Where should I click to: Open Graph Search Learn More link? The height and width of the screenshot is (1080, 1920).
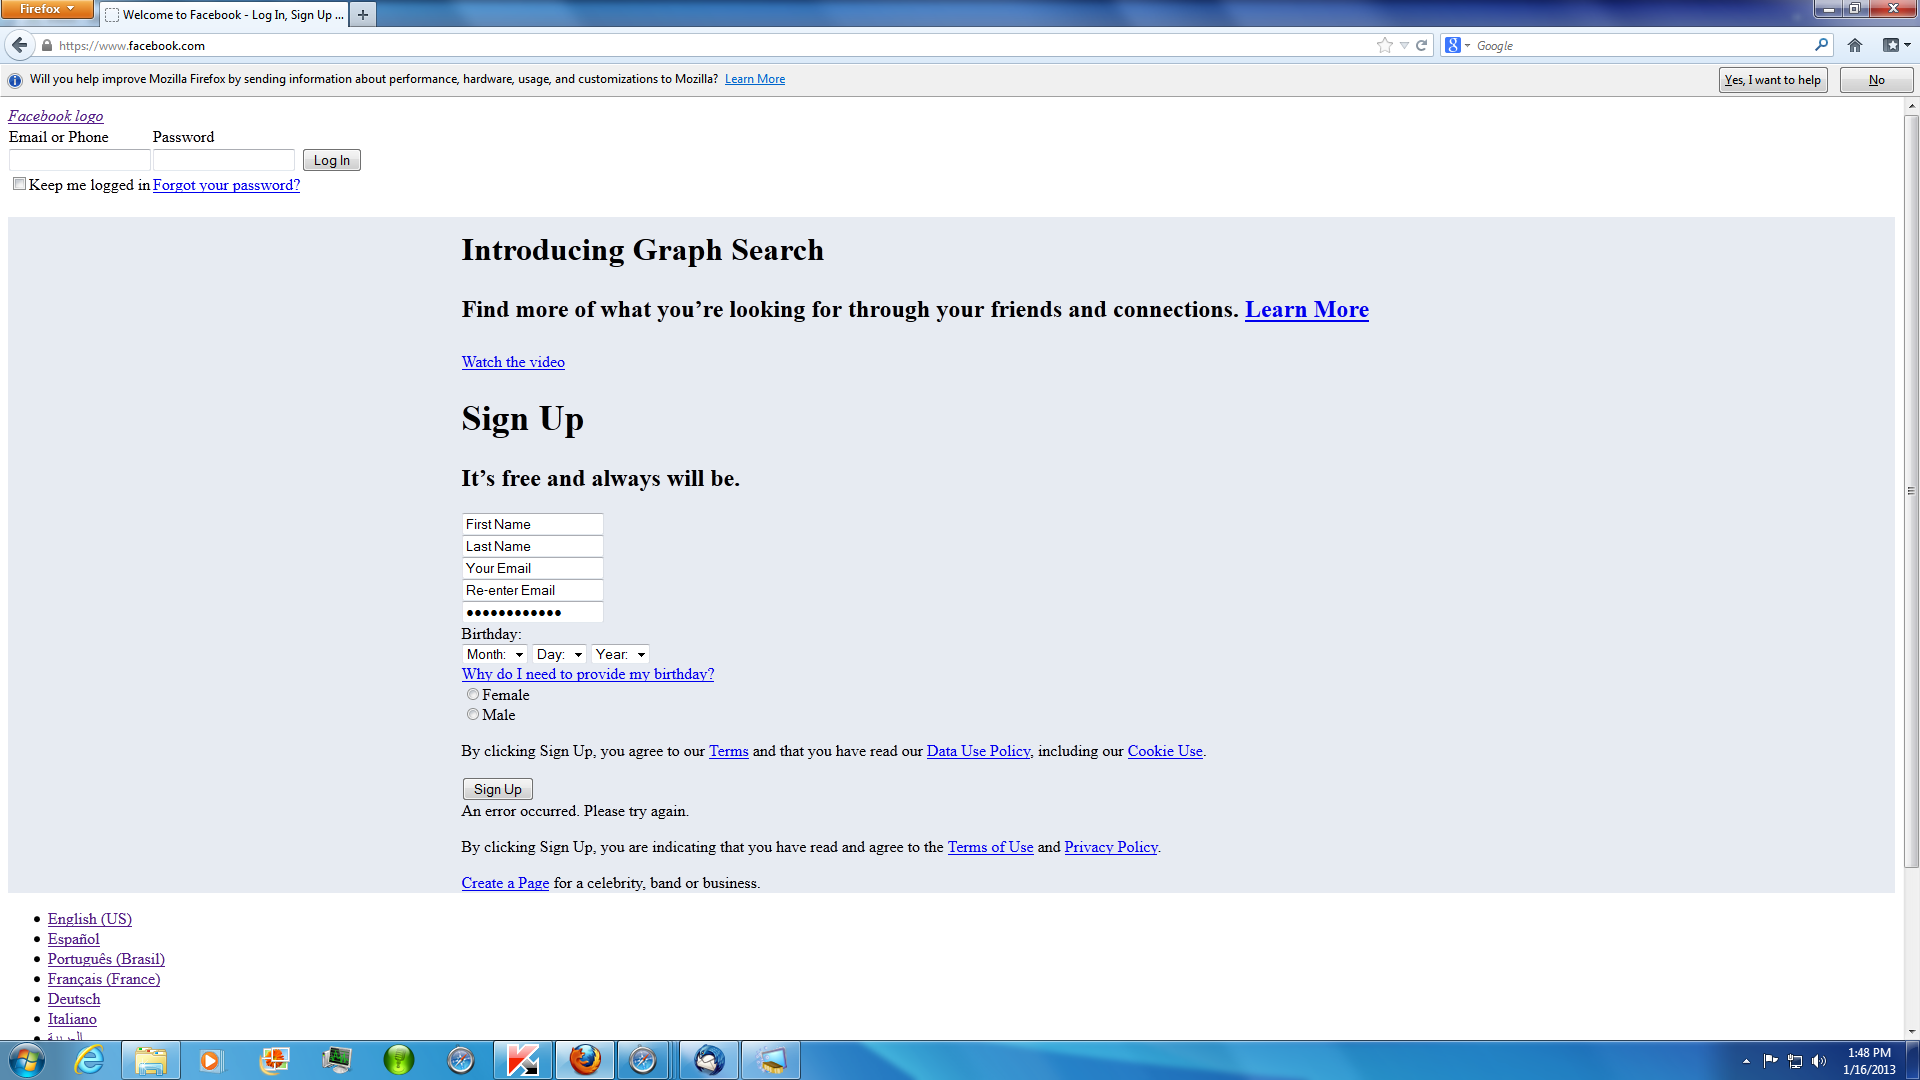1306,310
